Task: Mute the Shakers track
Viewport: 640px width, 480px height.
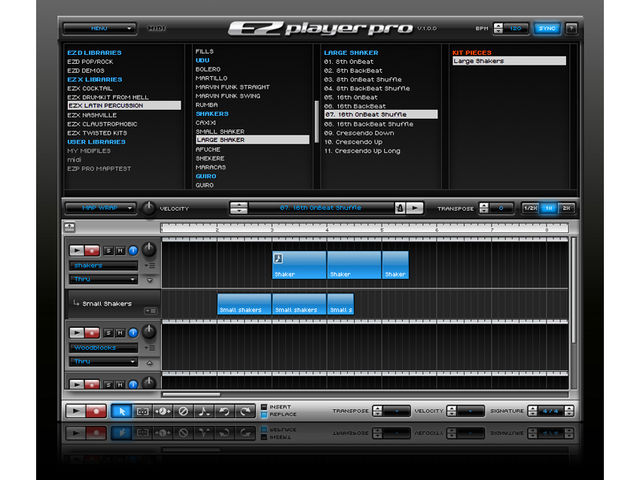Action: [x=120, y=251]
